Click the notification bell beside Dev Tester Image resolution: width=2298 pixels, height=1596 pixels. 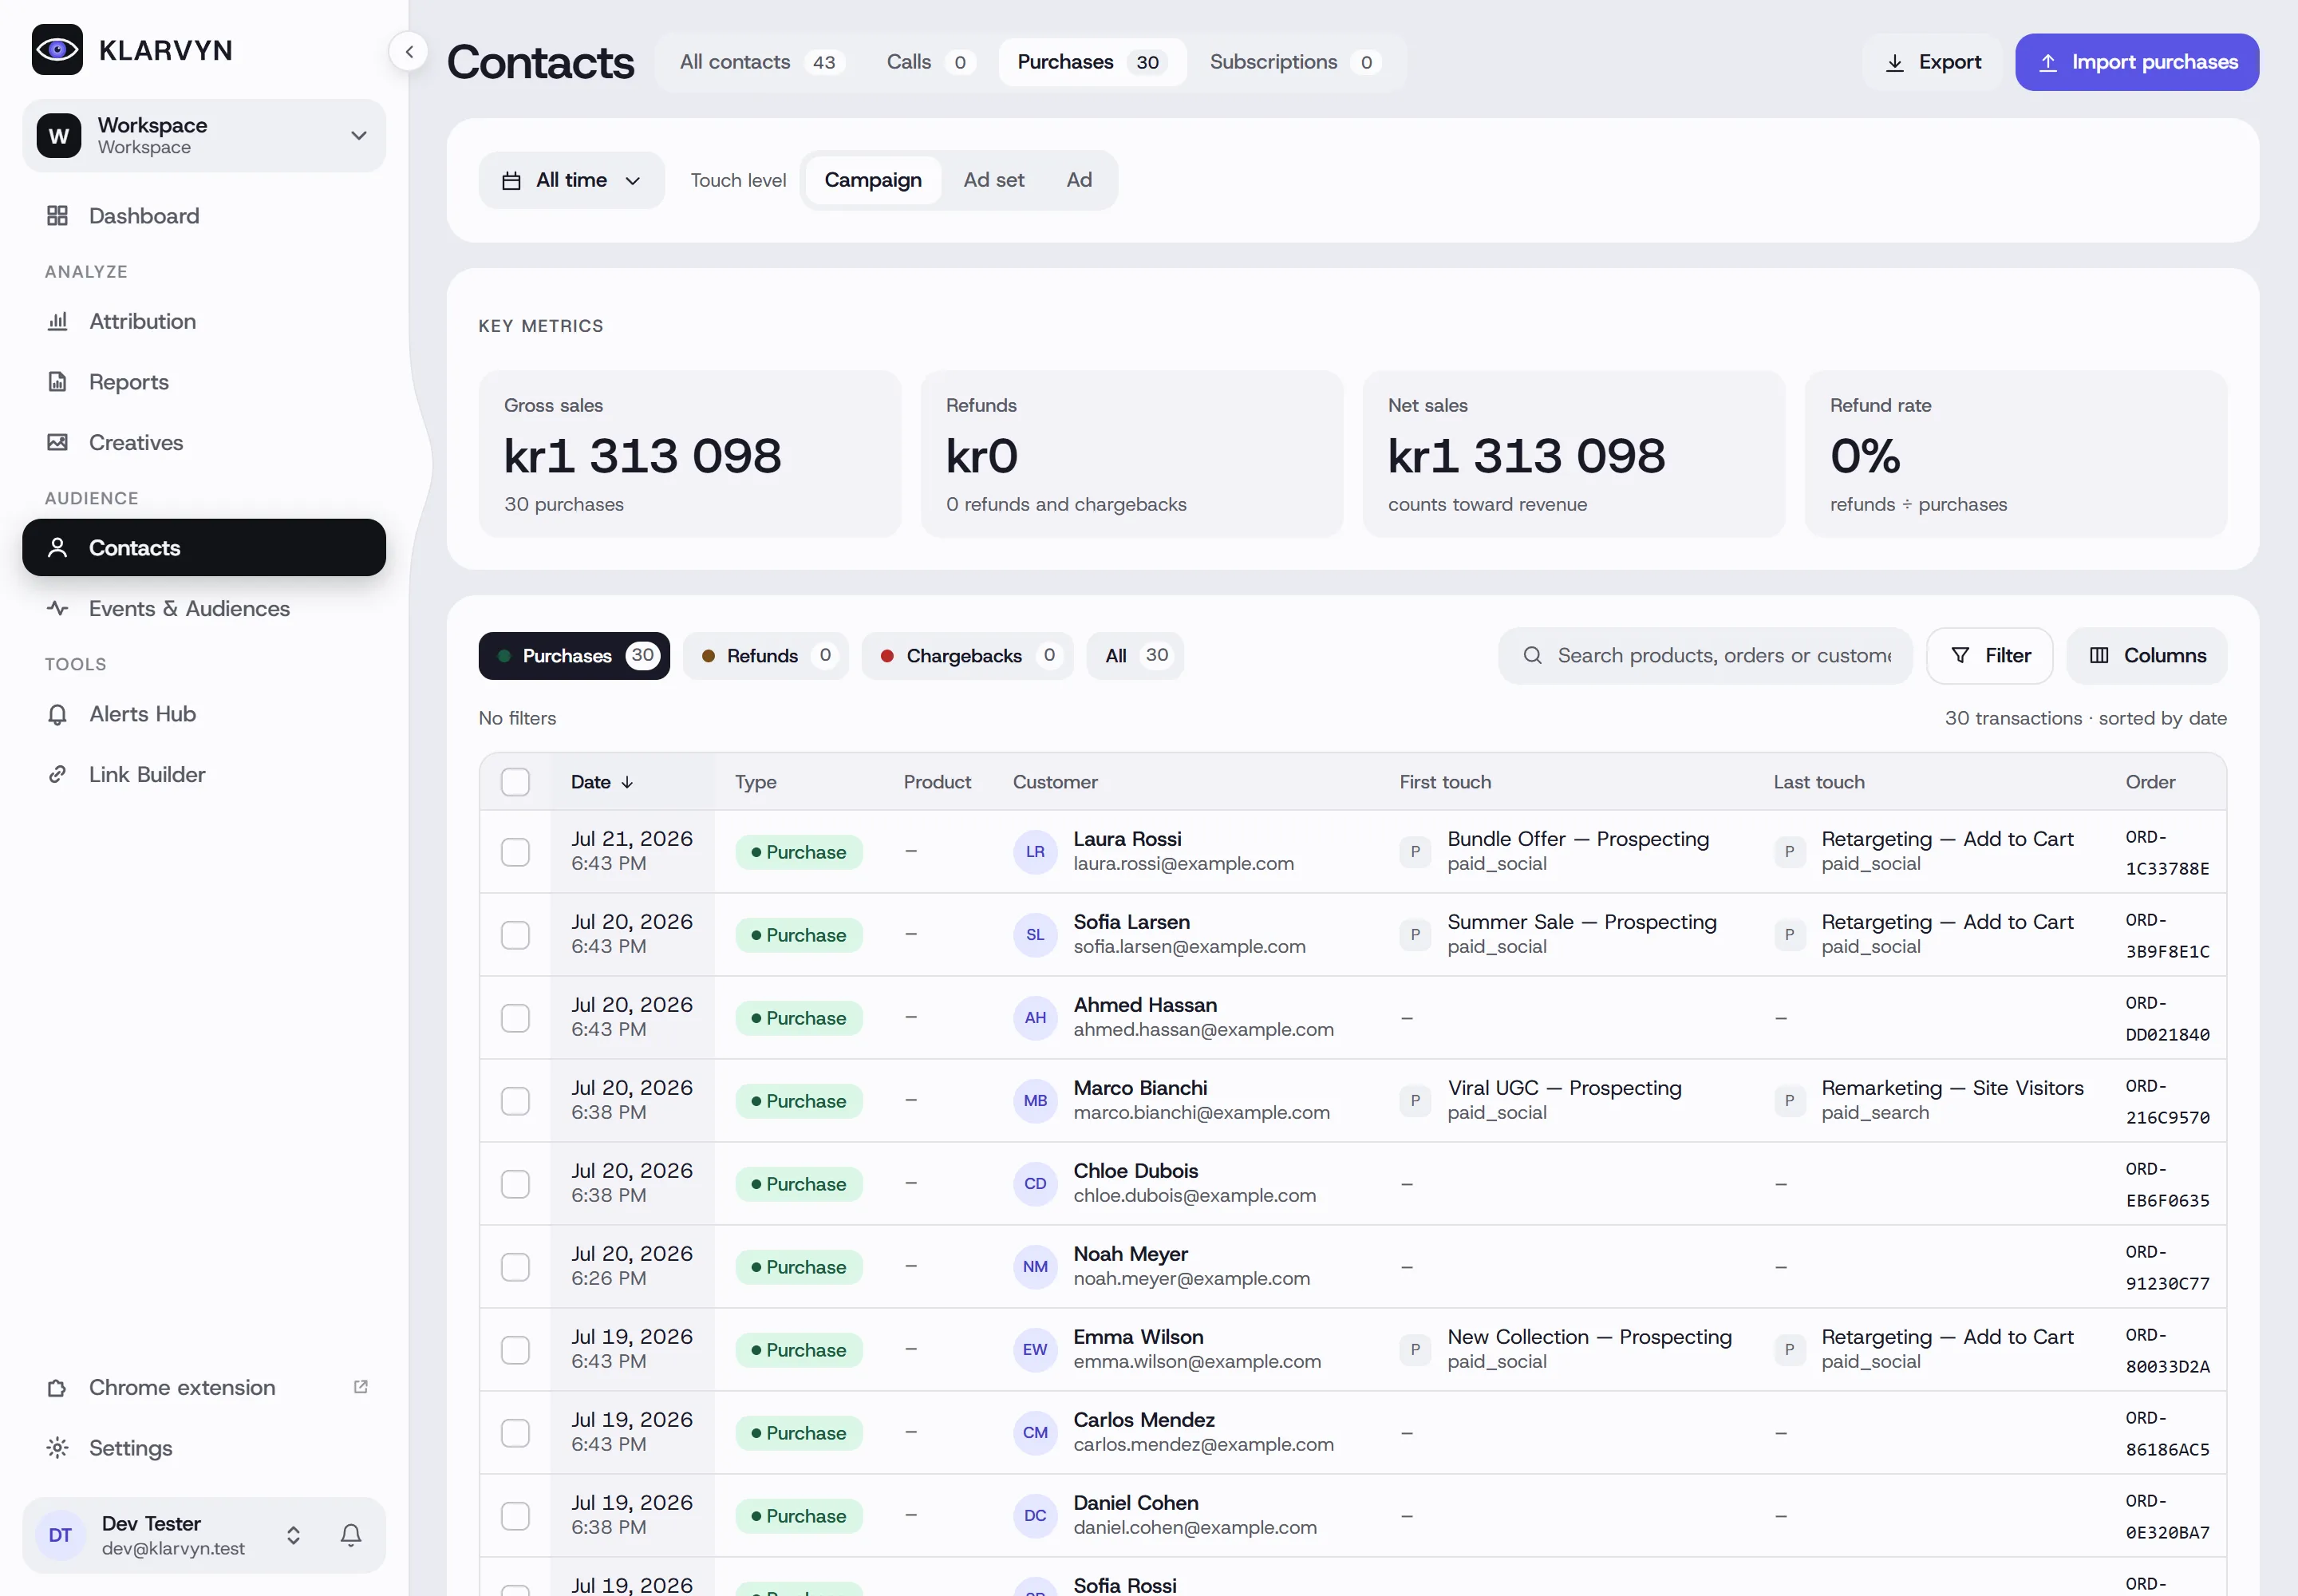350,1534
